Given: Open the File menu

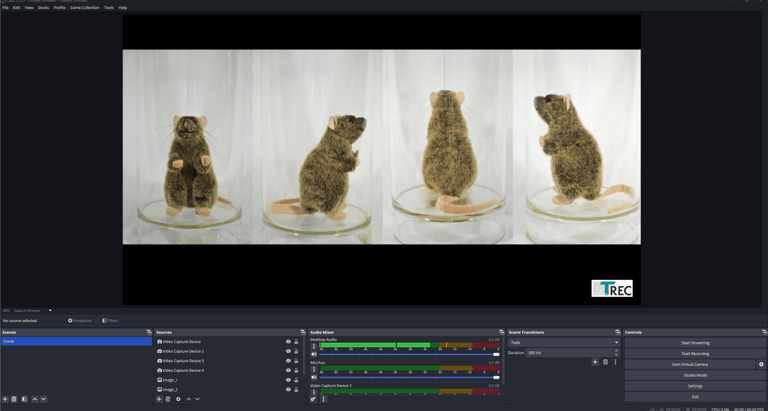Looking at the screenshot, I should pyautogui.click(x=5, y=8).
